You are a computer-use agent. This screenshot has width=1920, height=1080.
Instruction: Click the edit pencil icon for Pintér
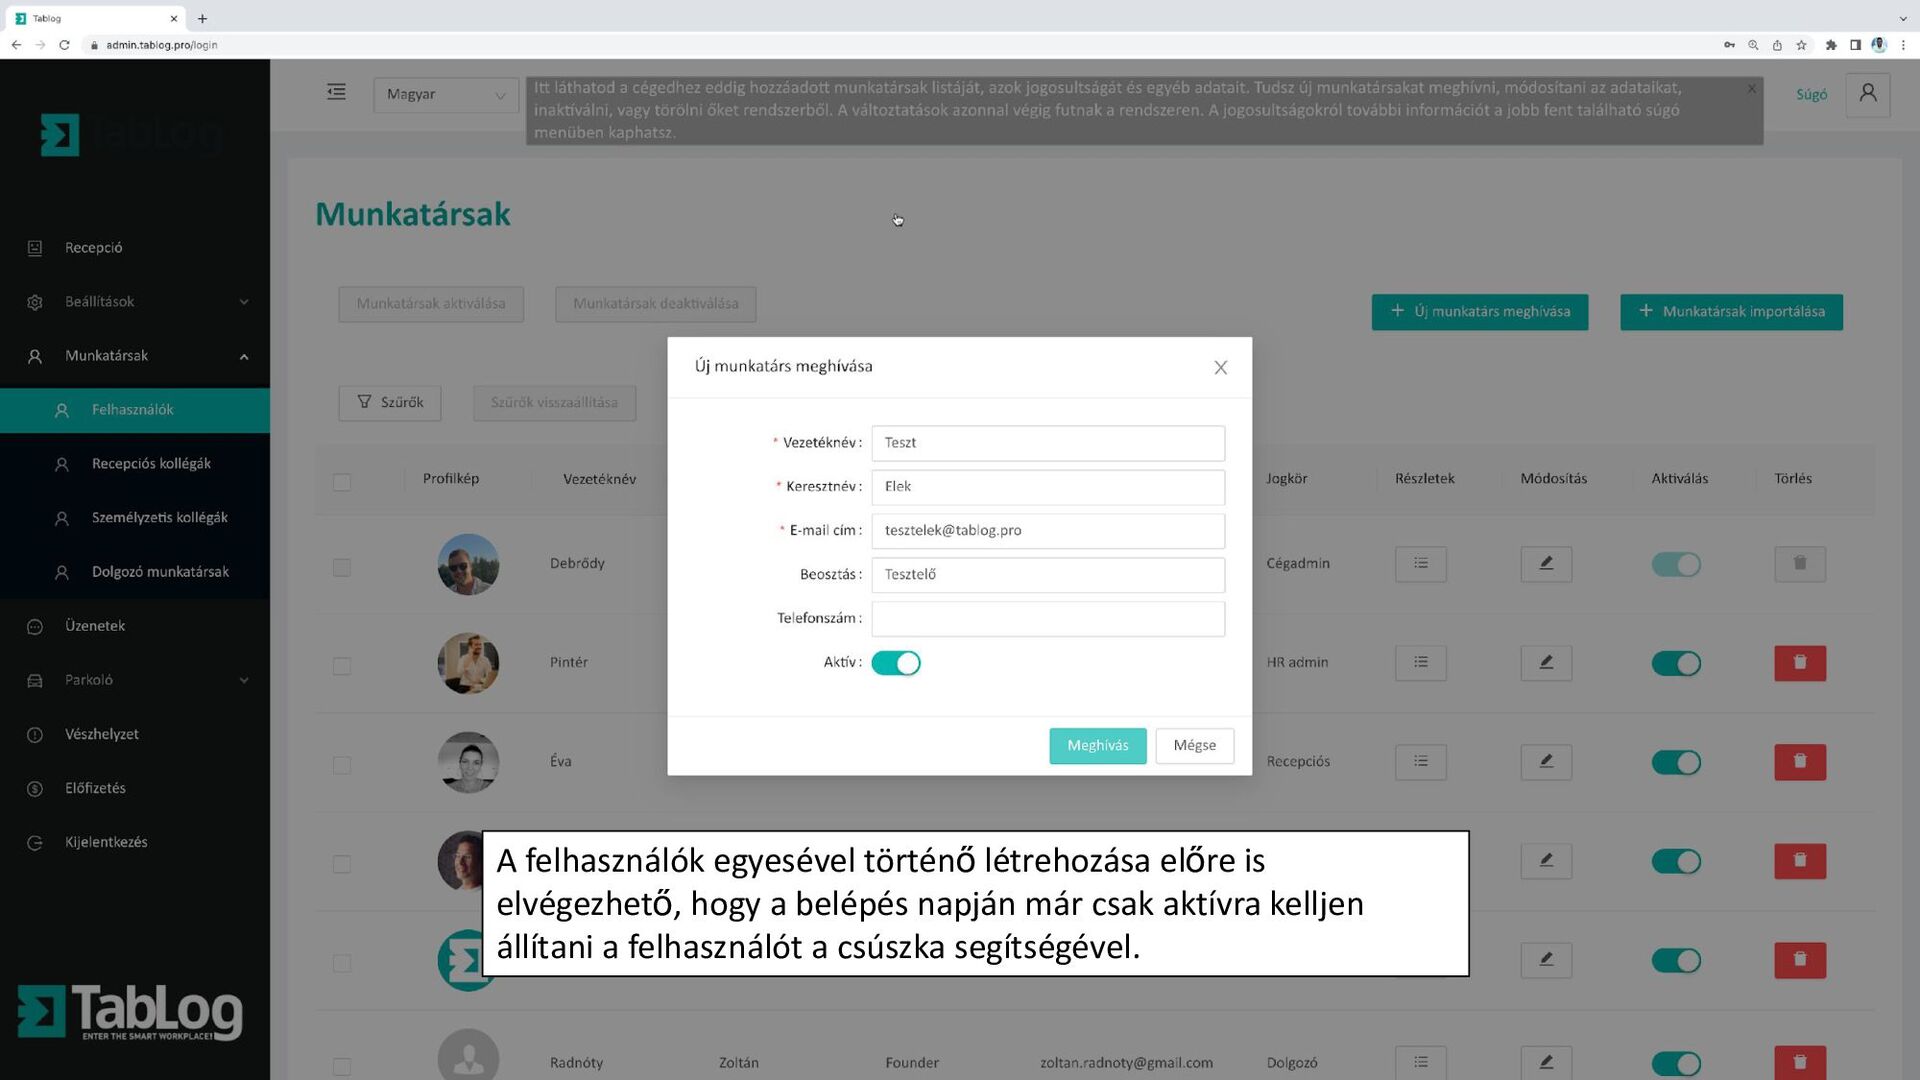(1546, 662)
